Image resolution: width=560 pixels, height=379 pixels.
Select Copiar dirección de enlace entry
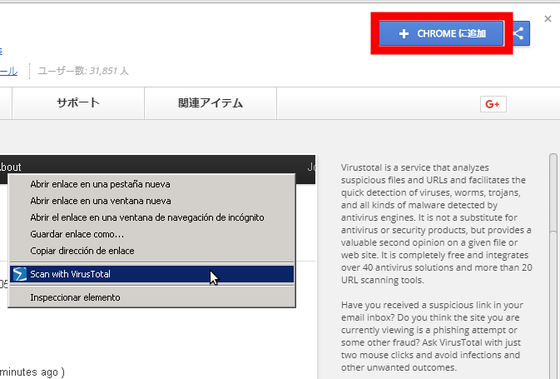click(152, 251)
